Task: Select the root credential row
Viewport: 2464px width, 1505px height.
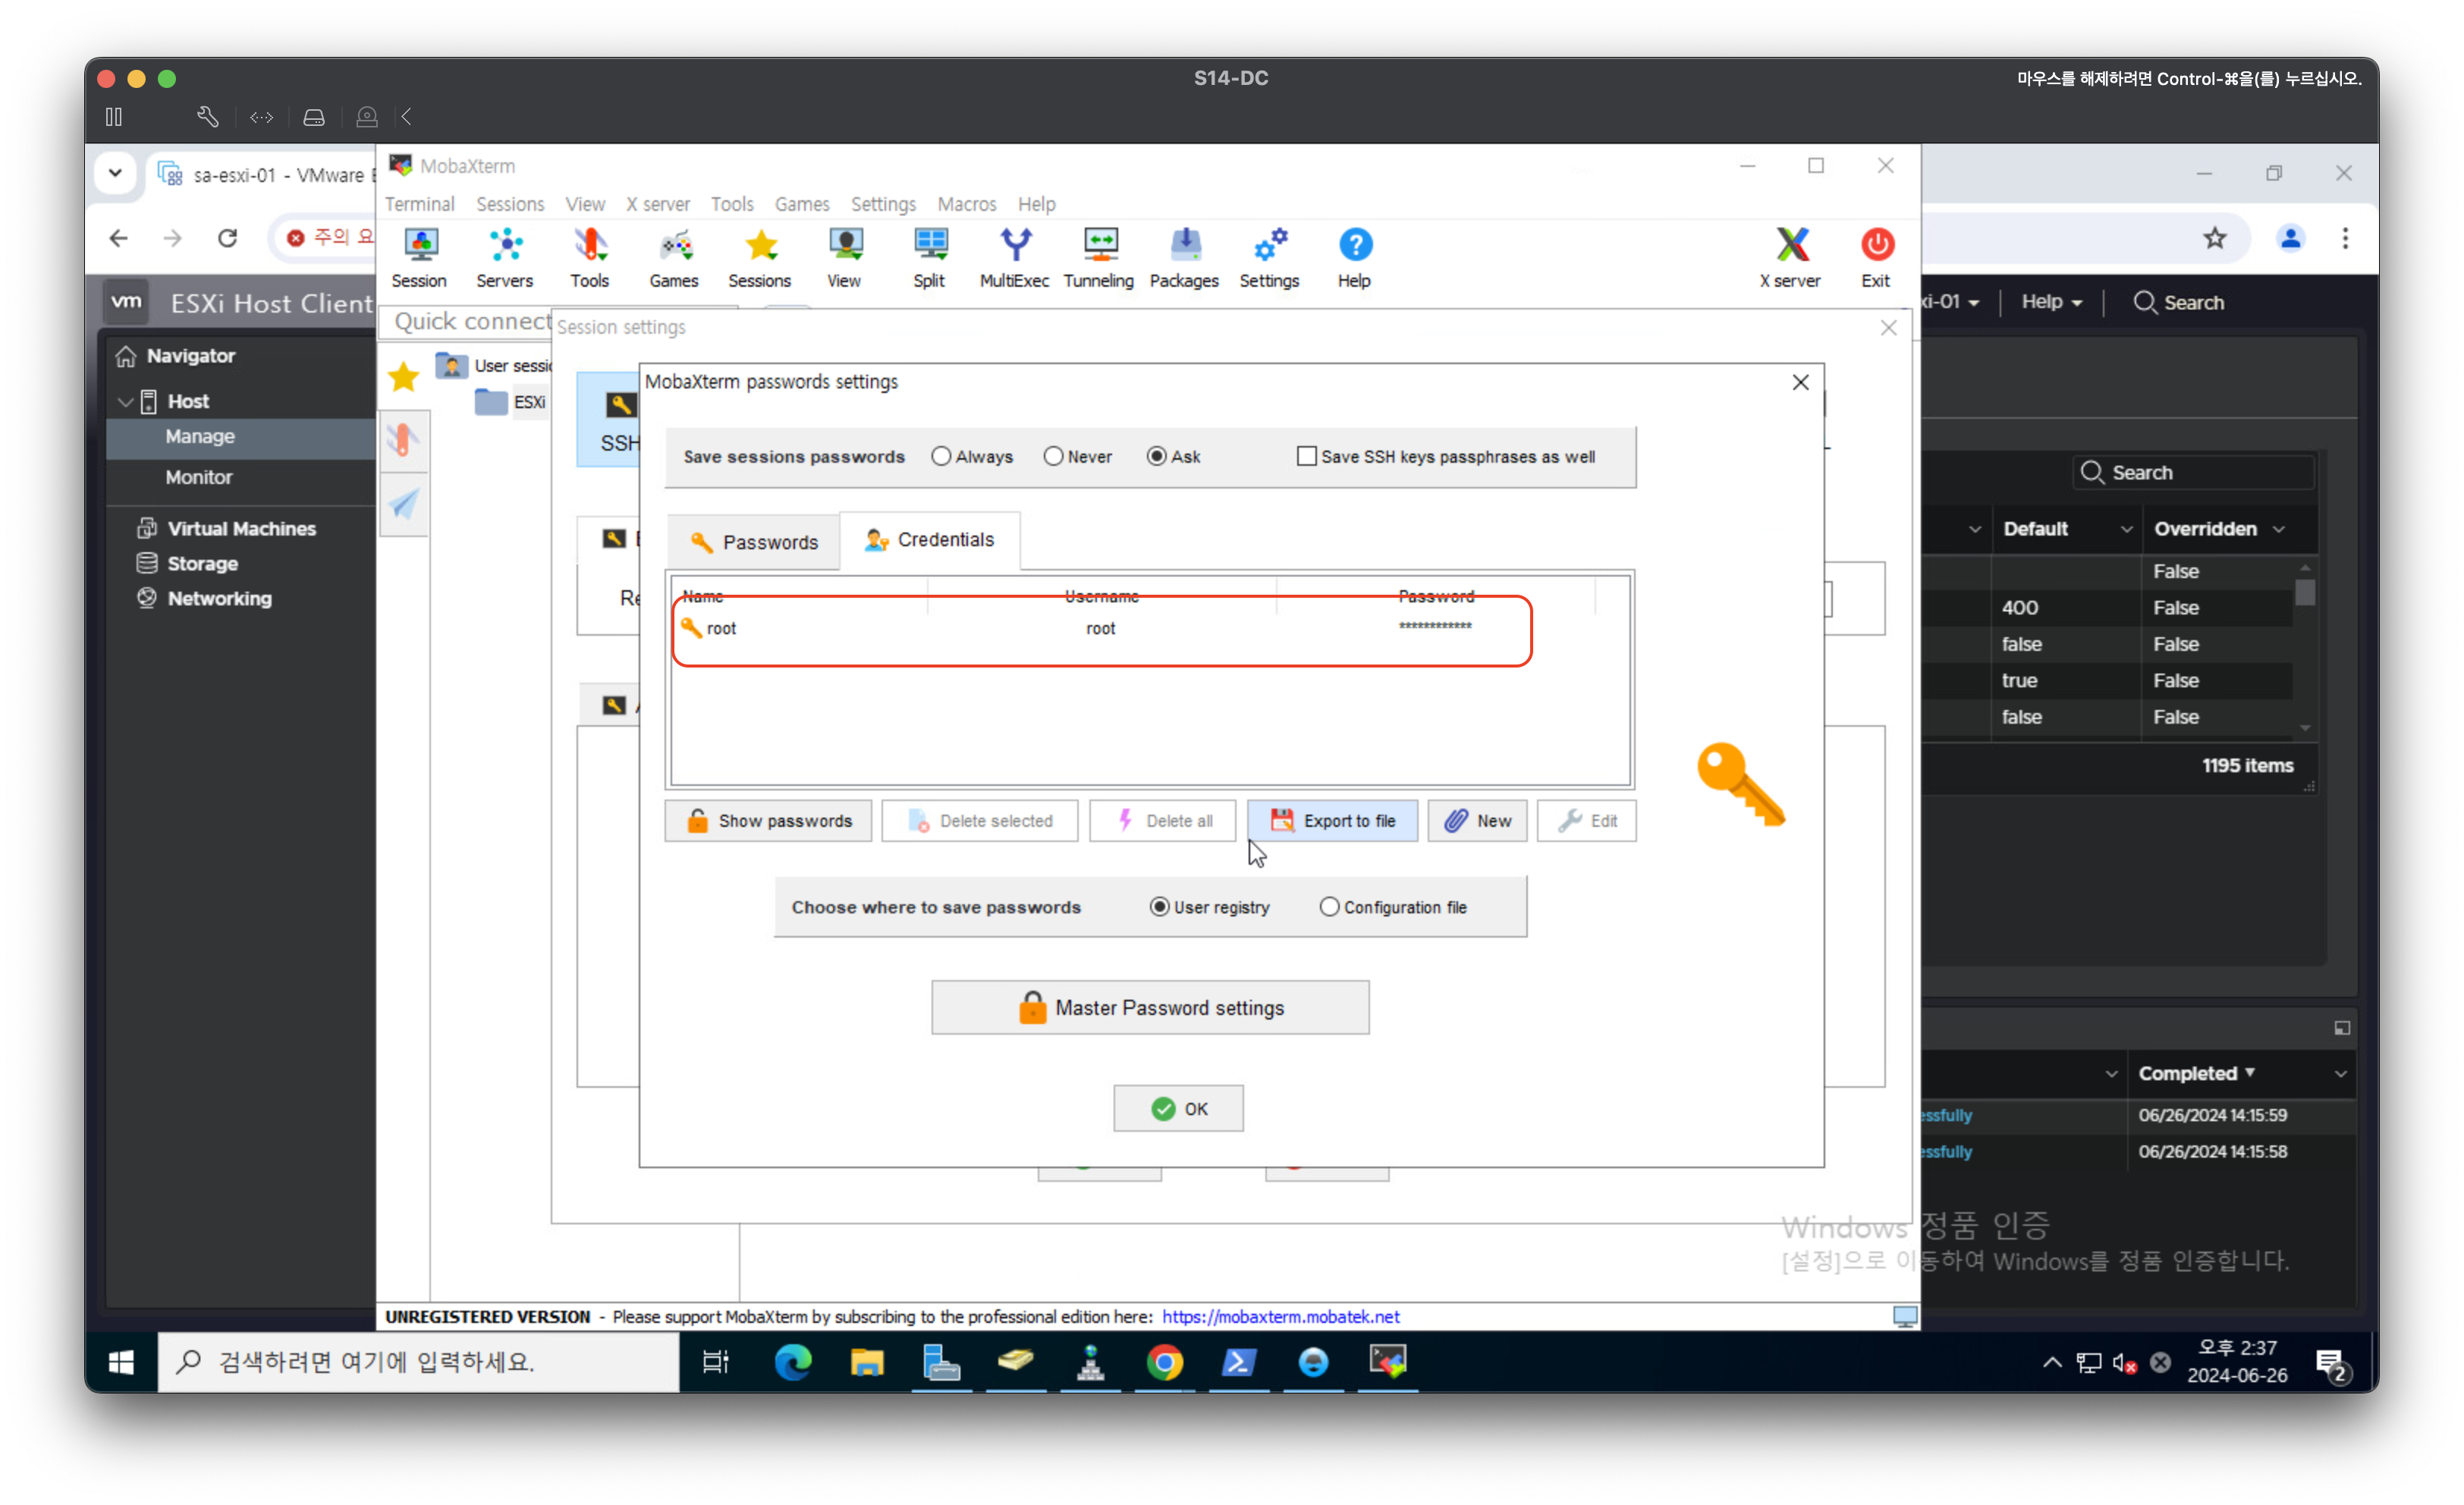Action: tap(1100, 628)
